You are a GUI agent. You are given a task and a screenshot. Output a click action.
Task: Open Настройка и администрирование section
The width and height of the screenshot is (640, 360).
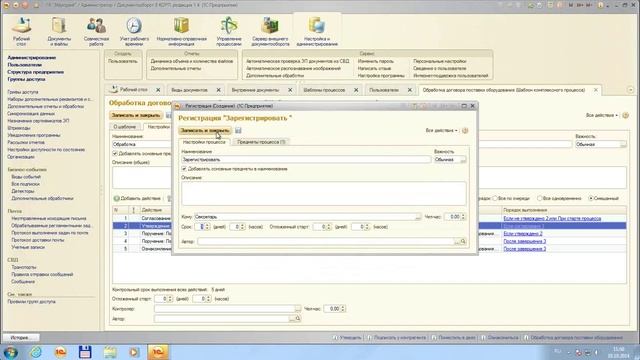(x=317, y=31)
